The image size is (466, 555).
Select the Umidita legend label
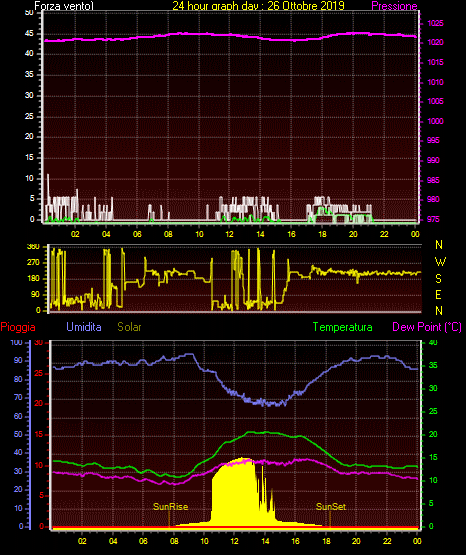[84, 326]
